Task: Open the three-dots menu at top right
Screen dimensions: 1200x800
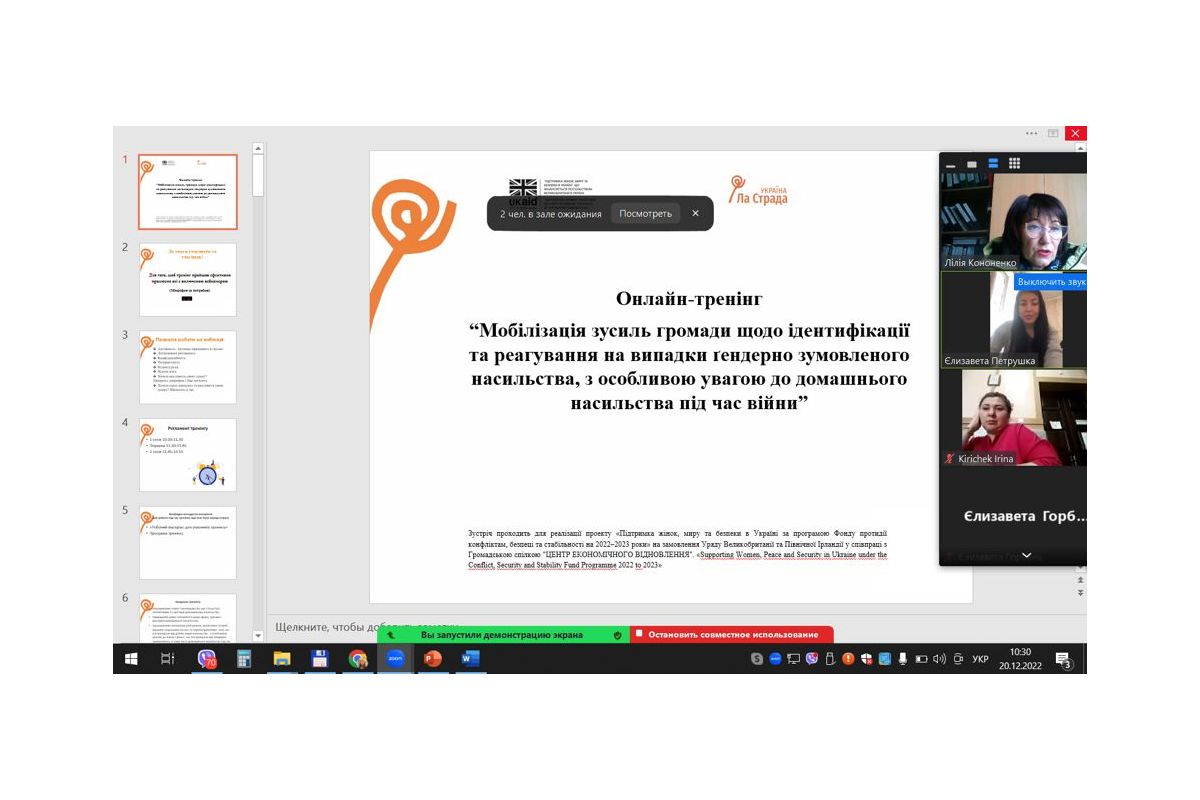Action: [1031, 133]
